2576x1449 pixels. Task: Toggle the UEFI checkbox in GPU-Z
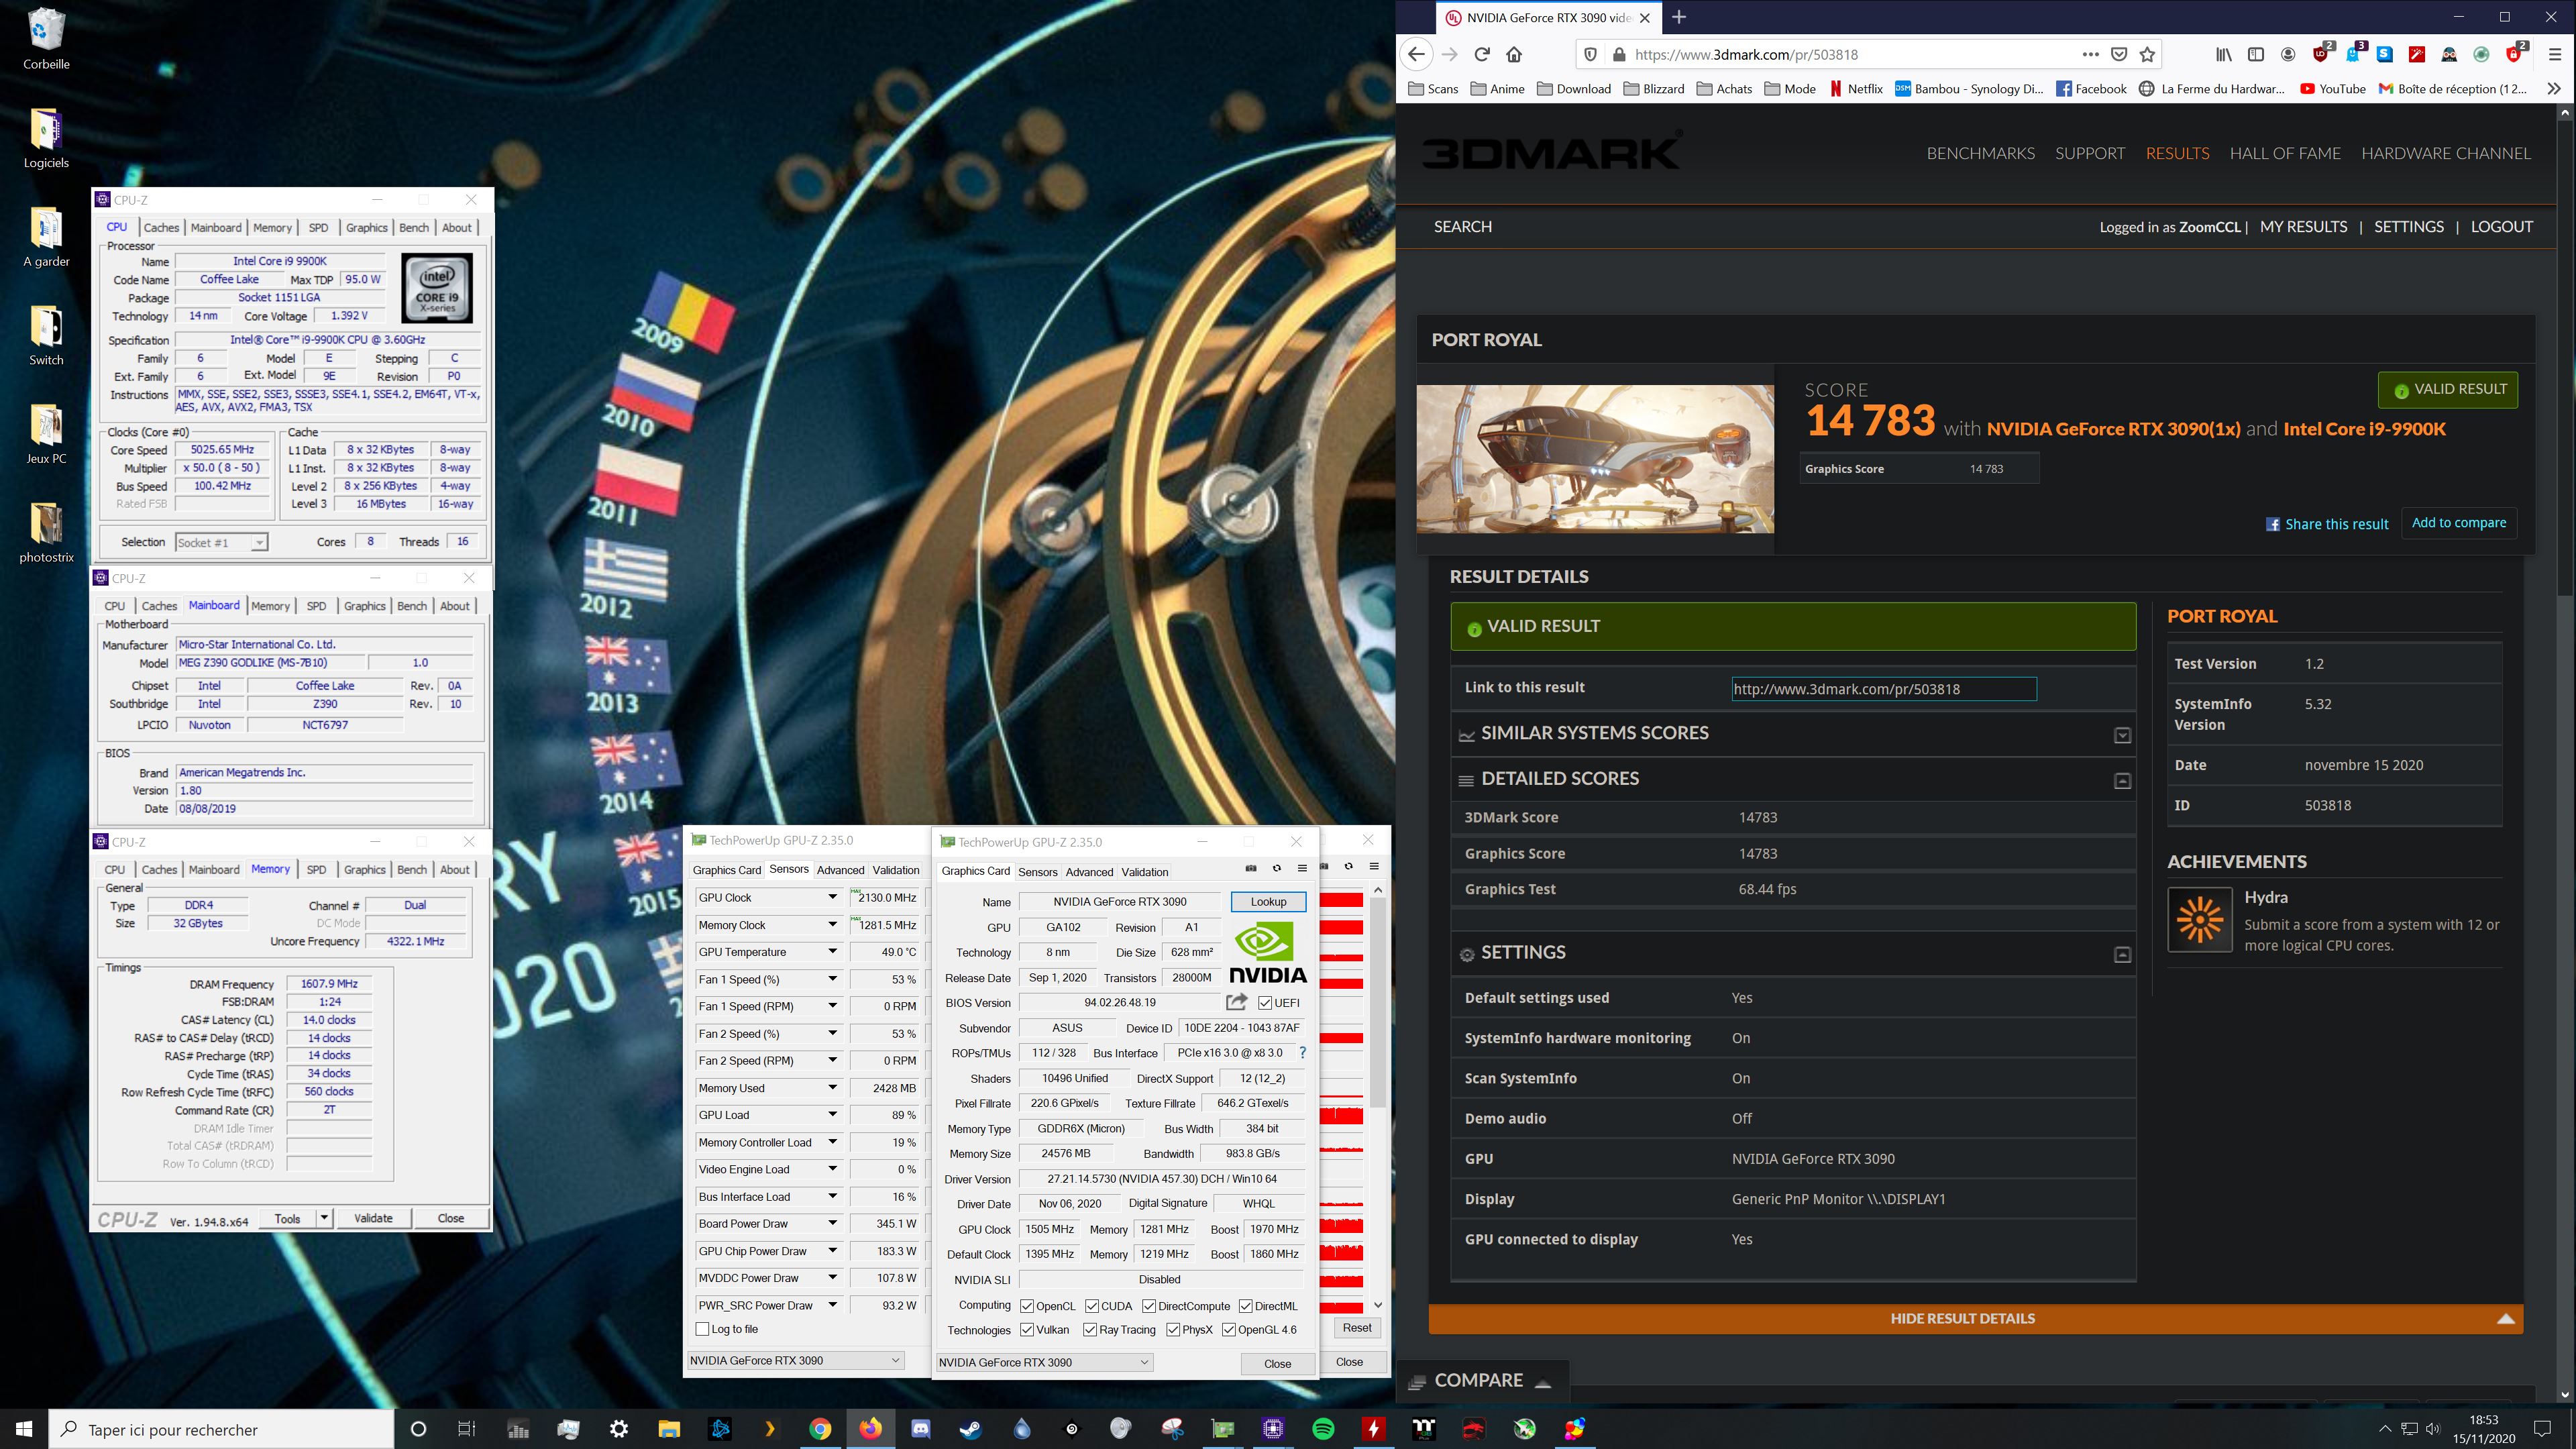point(1265,1002)
